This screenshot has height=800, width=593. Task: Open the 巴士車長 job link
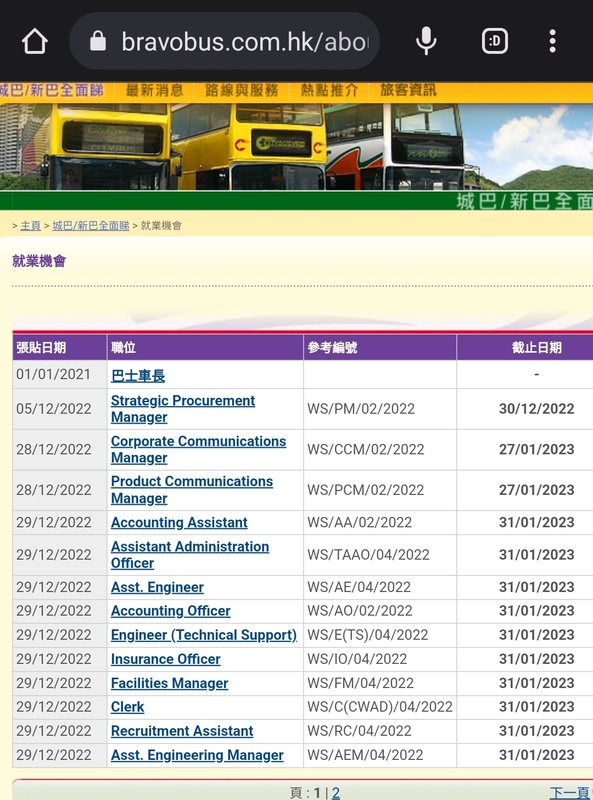pyautogui.click(x=138, y=376)
